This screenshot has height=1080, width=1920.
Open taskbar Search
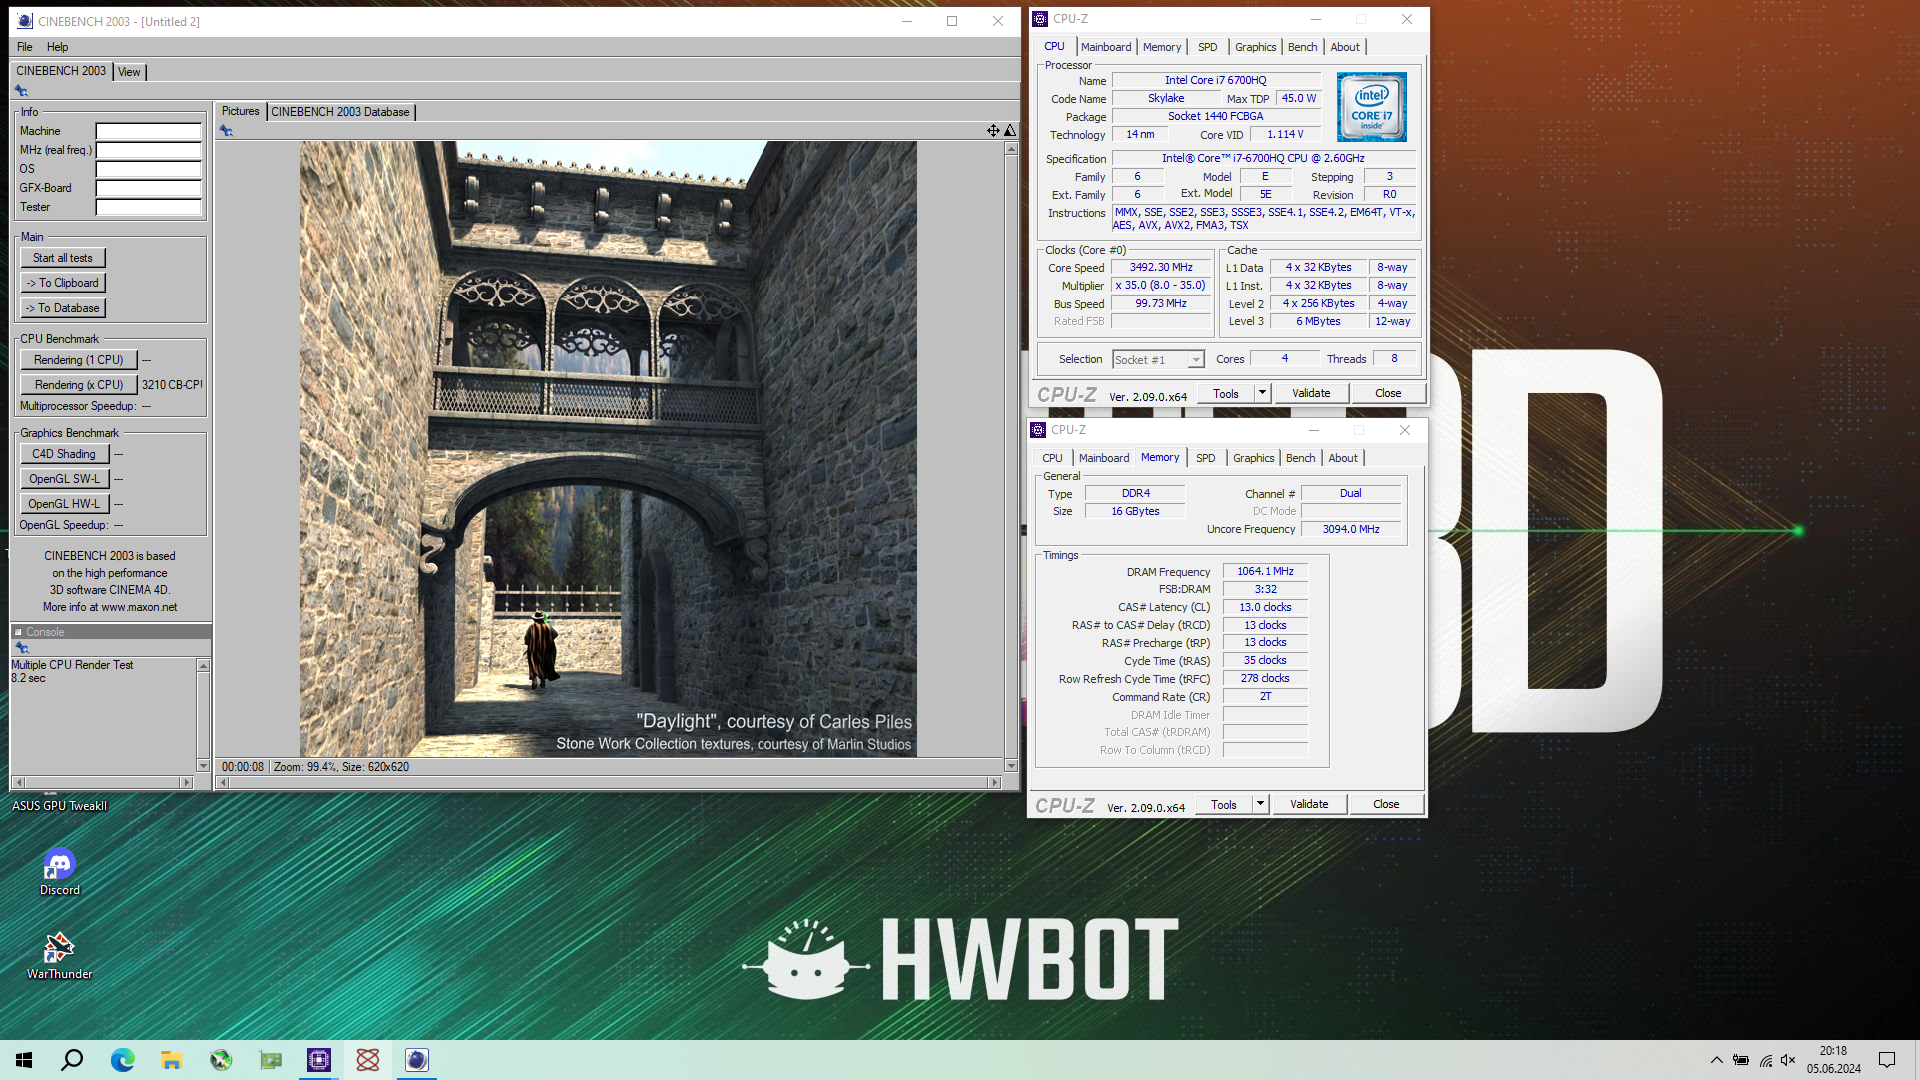click(72, 1060)
